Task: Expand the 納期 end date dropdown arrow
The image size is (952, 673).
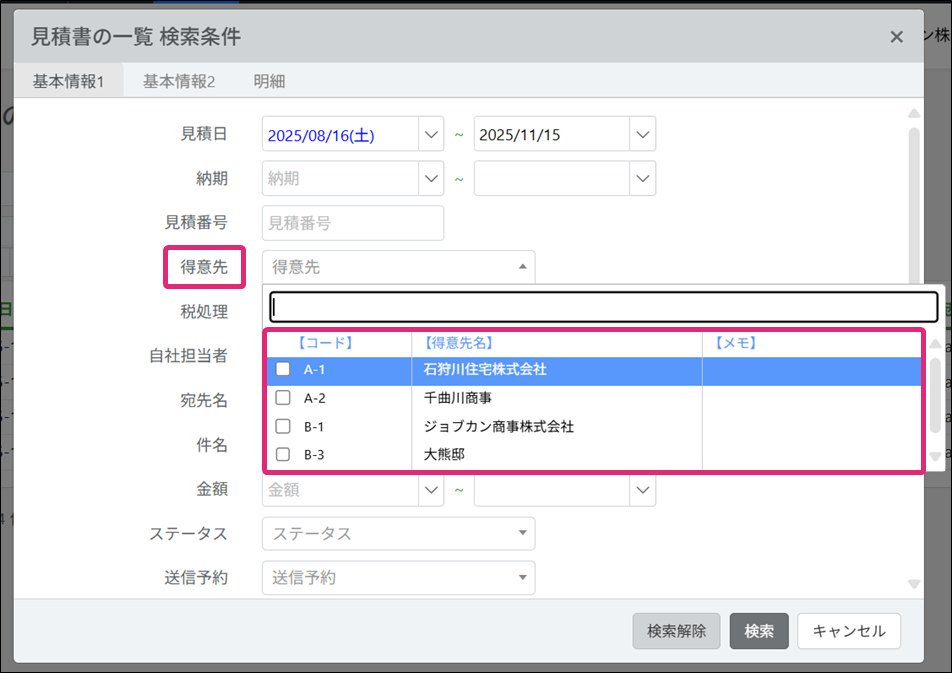Action: coord(642,179)
